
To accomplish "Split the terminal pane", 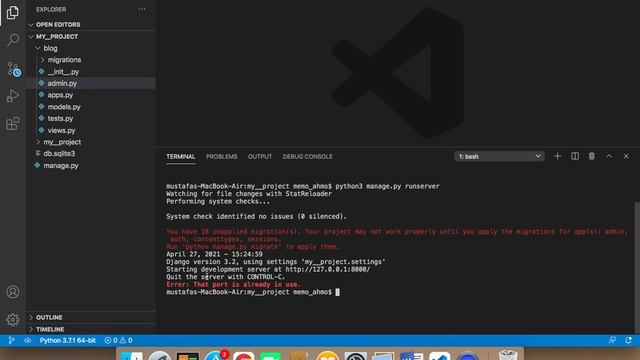I will [575, 156].
